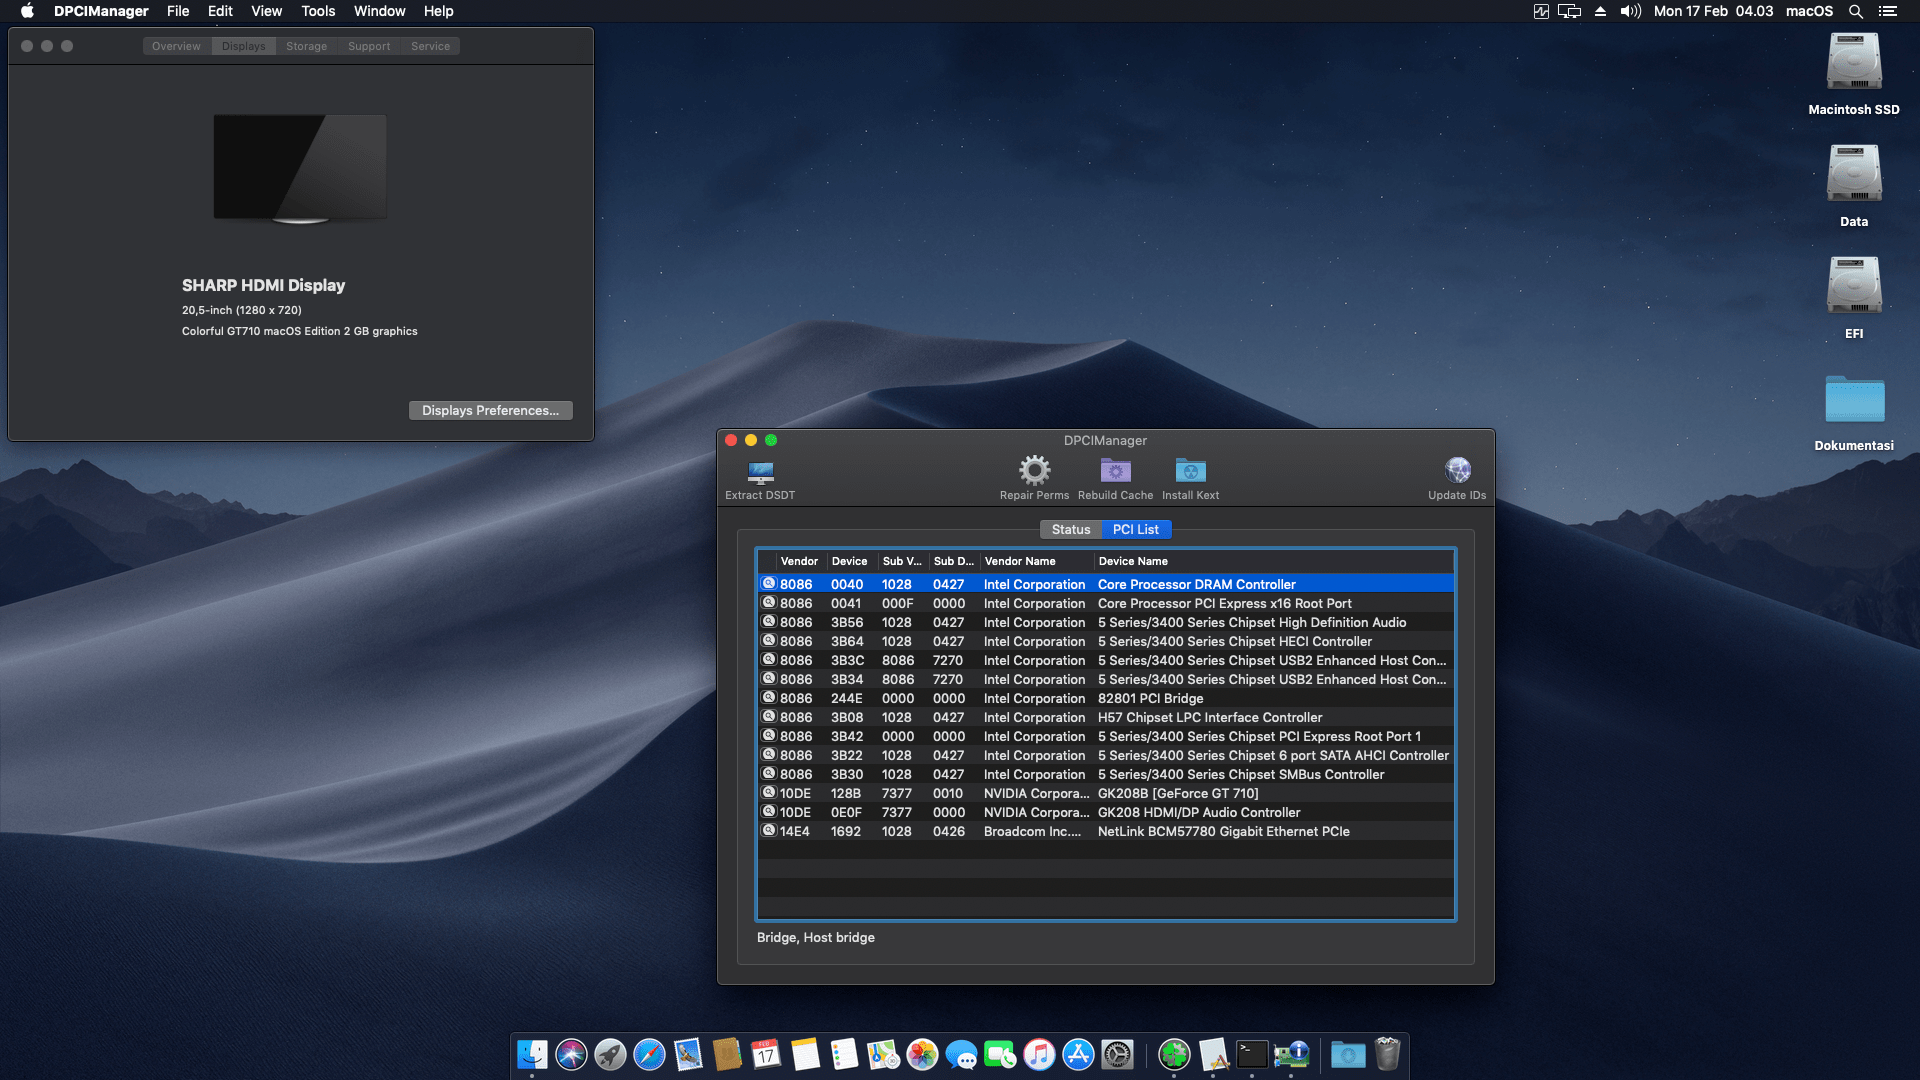Click Displays Preferences button
Screen dimensions: 1920x1080
[490, 410]
